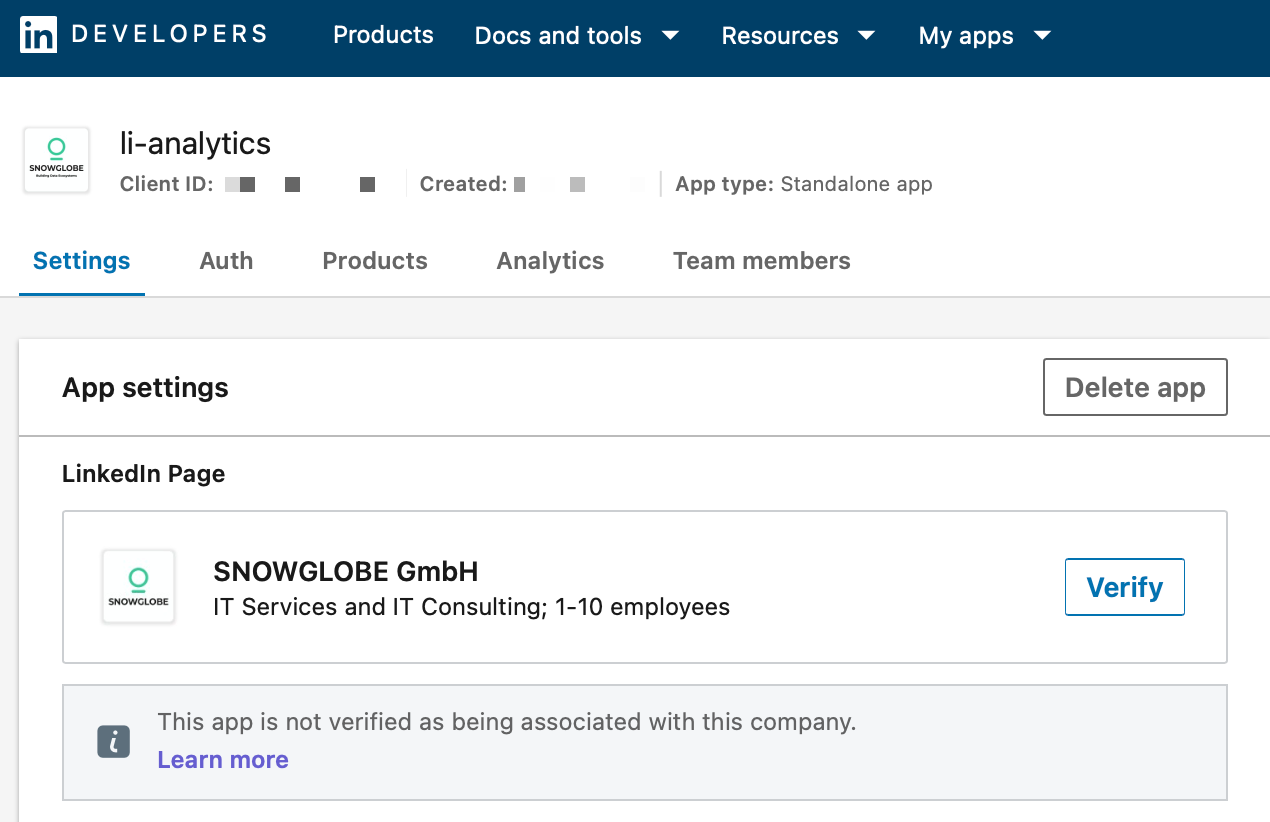The height and width of the screenshot is (822, 1270).
Task: Click the li-analytics Snowglobe app logo
Action: click(56, 160)
